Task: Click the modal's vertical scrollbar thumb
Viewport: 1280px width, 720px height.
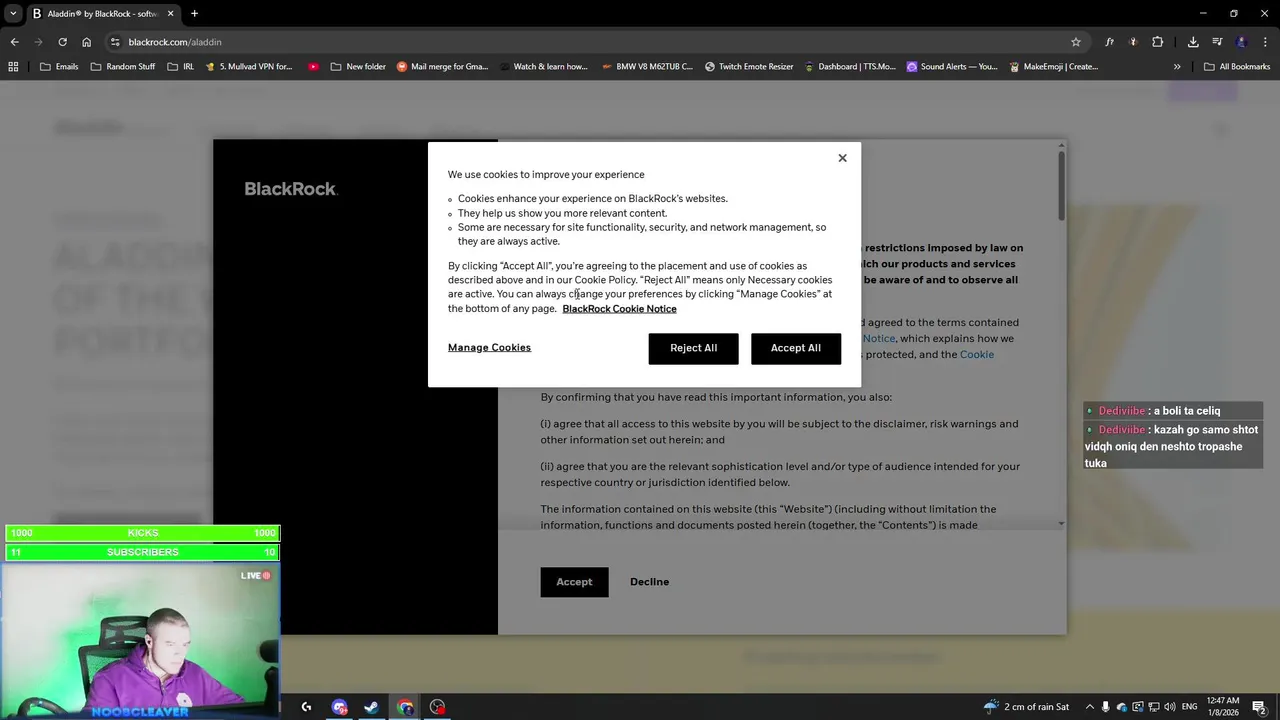Action: click(x=1061, y=185)
